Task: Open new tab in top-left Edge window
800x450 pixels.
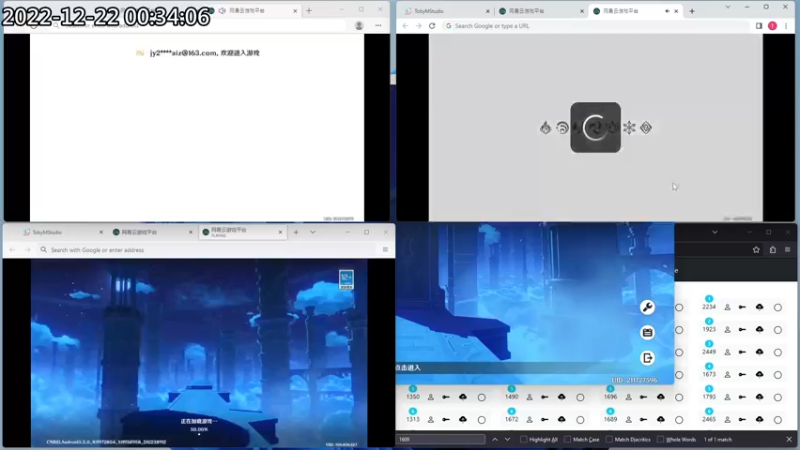Action: (309, 11)
